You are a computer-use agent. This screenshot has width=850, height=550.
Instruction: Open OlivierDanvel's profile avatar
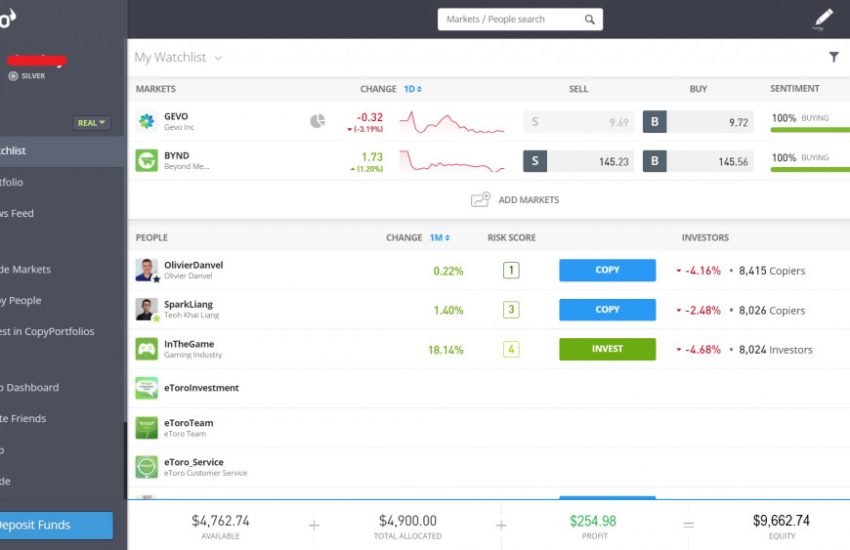[x=146, y=270]
